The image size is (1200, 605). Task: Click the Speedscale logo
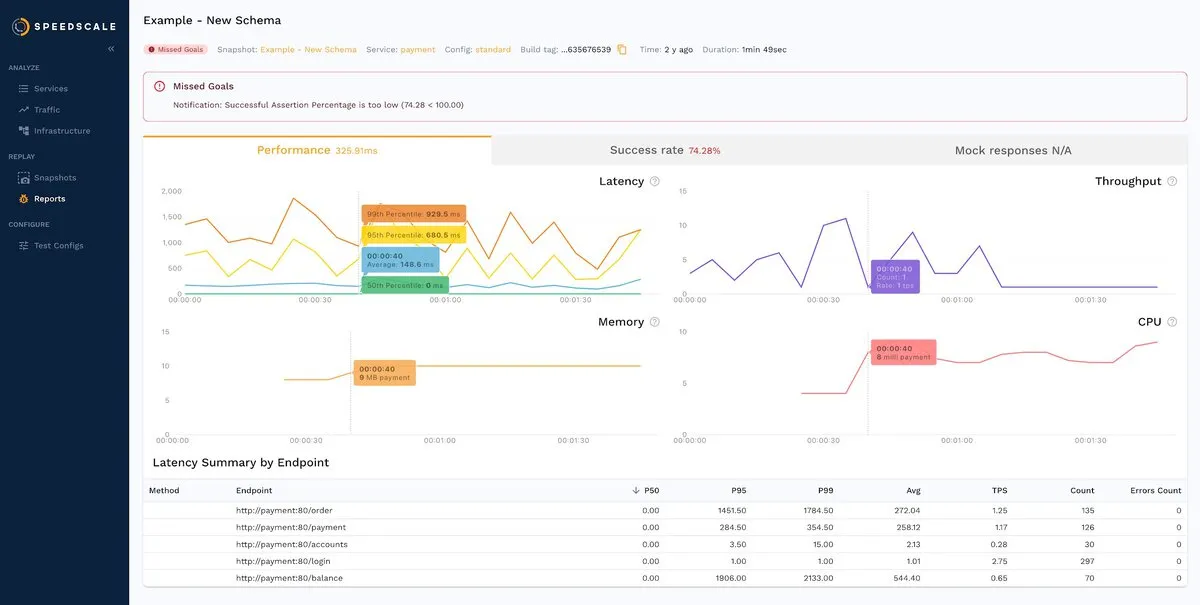pos(63,26)
